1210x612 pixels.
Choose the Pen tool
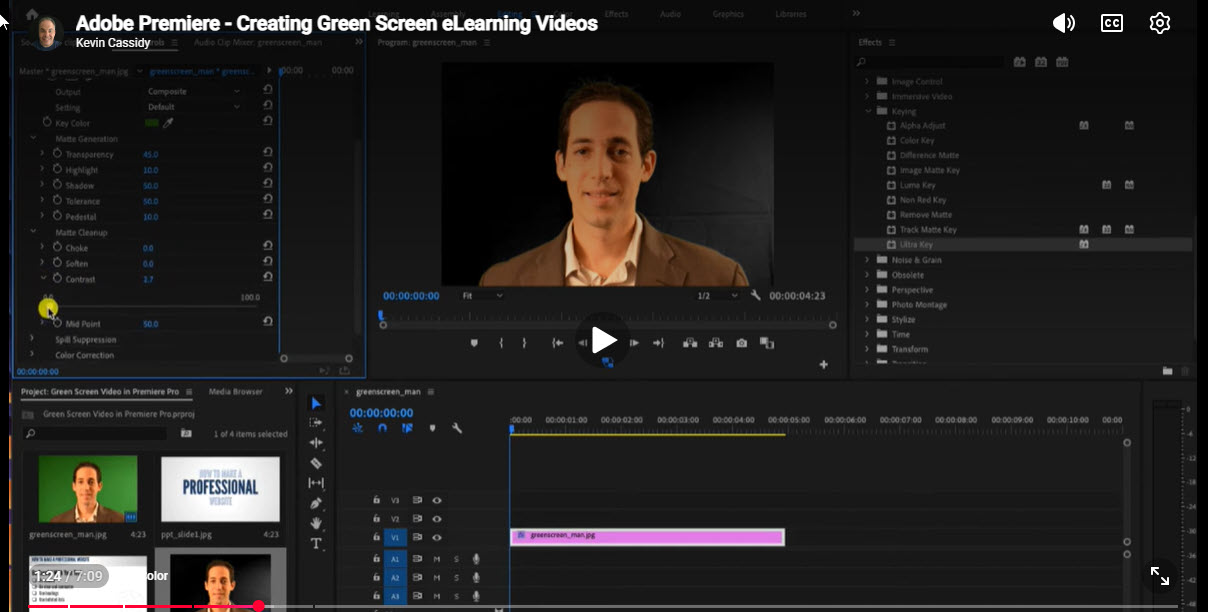tap(316, 503)
